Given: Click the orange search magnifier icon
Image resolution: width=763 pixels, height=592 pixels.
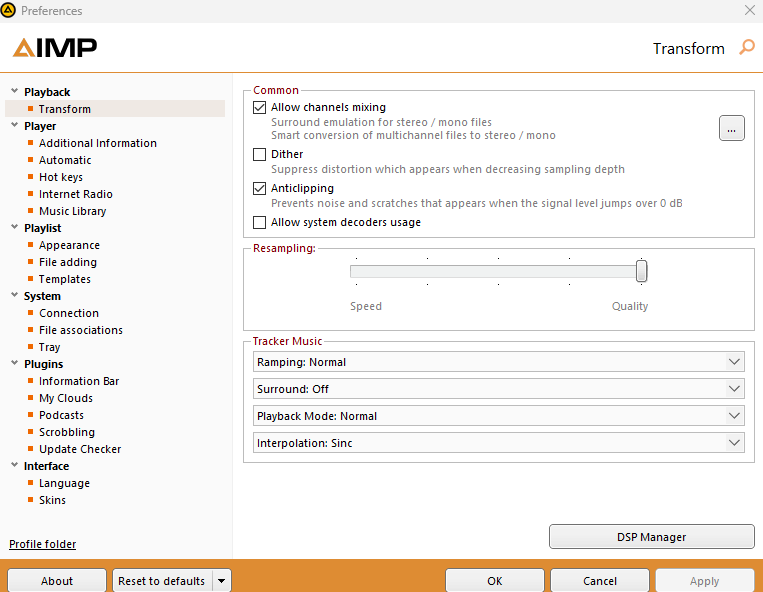Looking at the screenshot, I should tap(747, 47).
